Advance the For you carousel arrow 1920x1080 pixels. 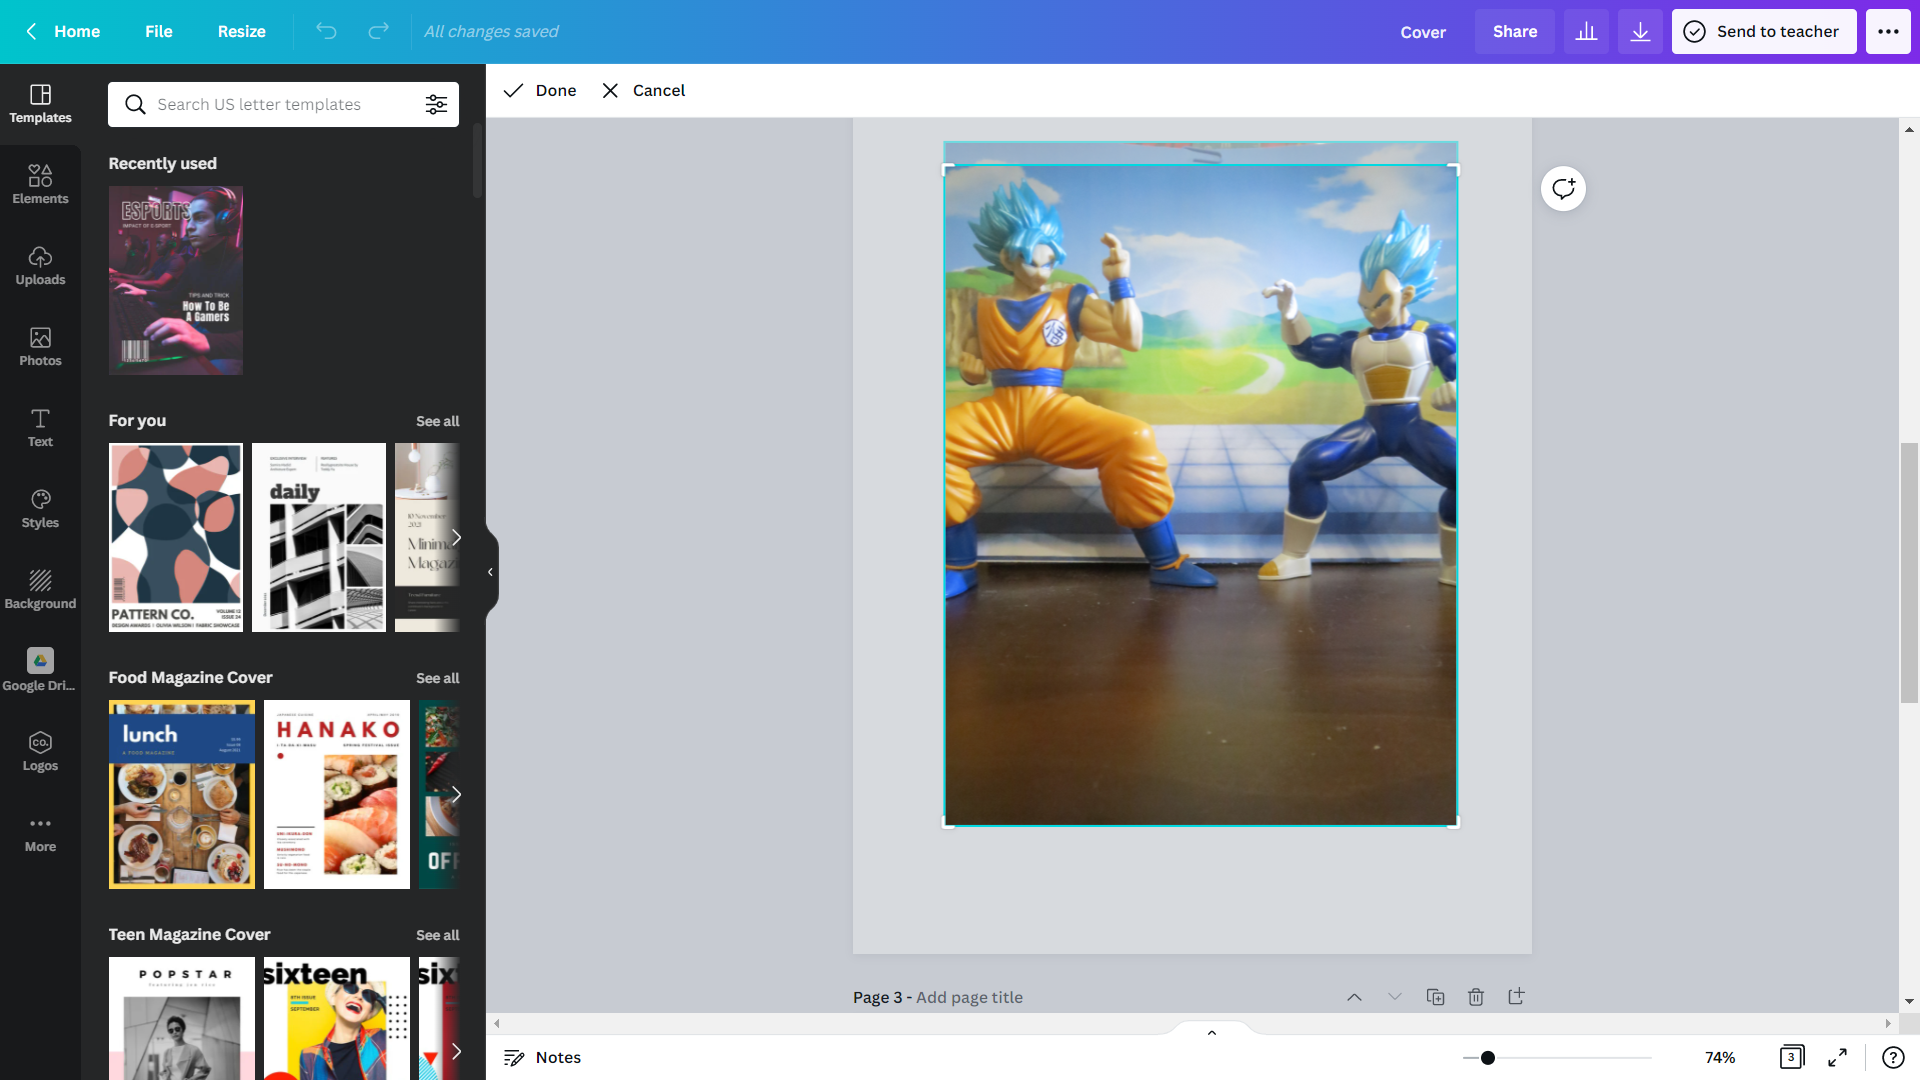click(x=456, y=537)
